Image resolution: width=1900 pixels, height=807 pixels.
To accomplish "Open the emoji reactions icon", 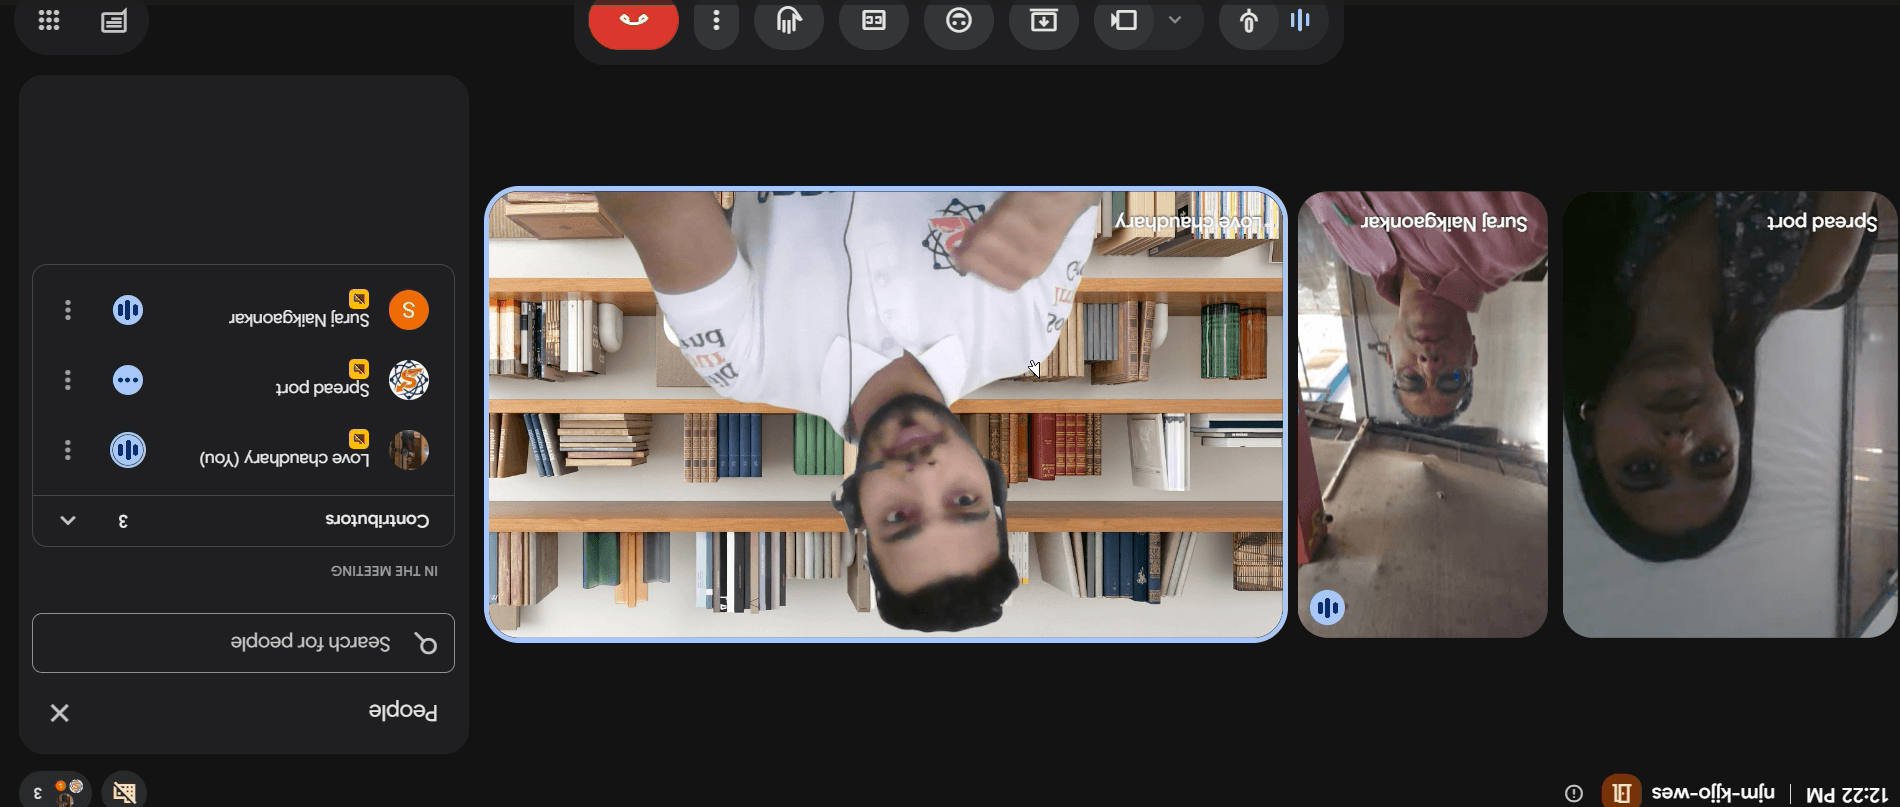I will (x=959, y=21).
